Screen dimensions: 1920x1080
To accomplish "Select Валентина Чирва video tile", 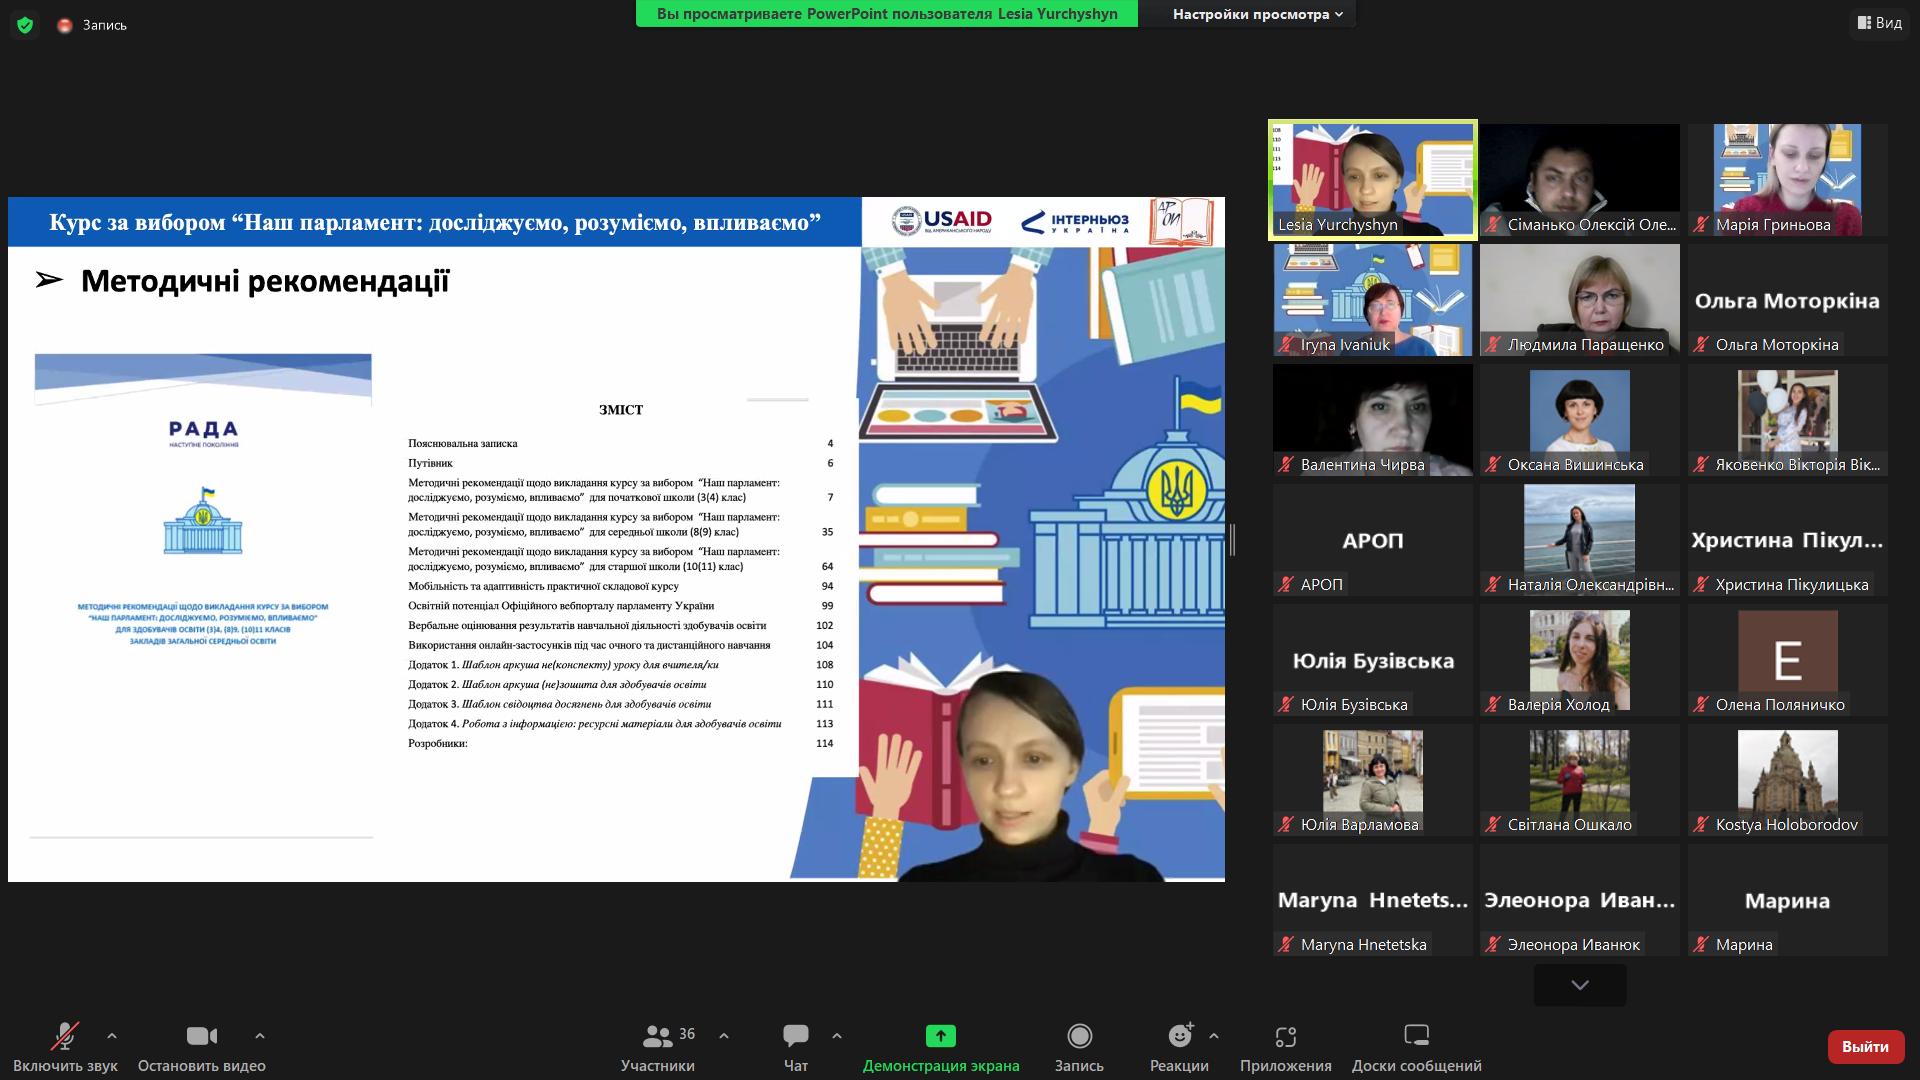I will 1373,420.
